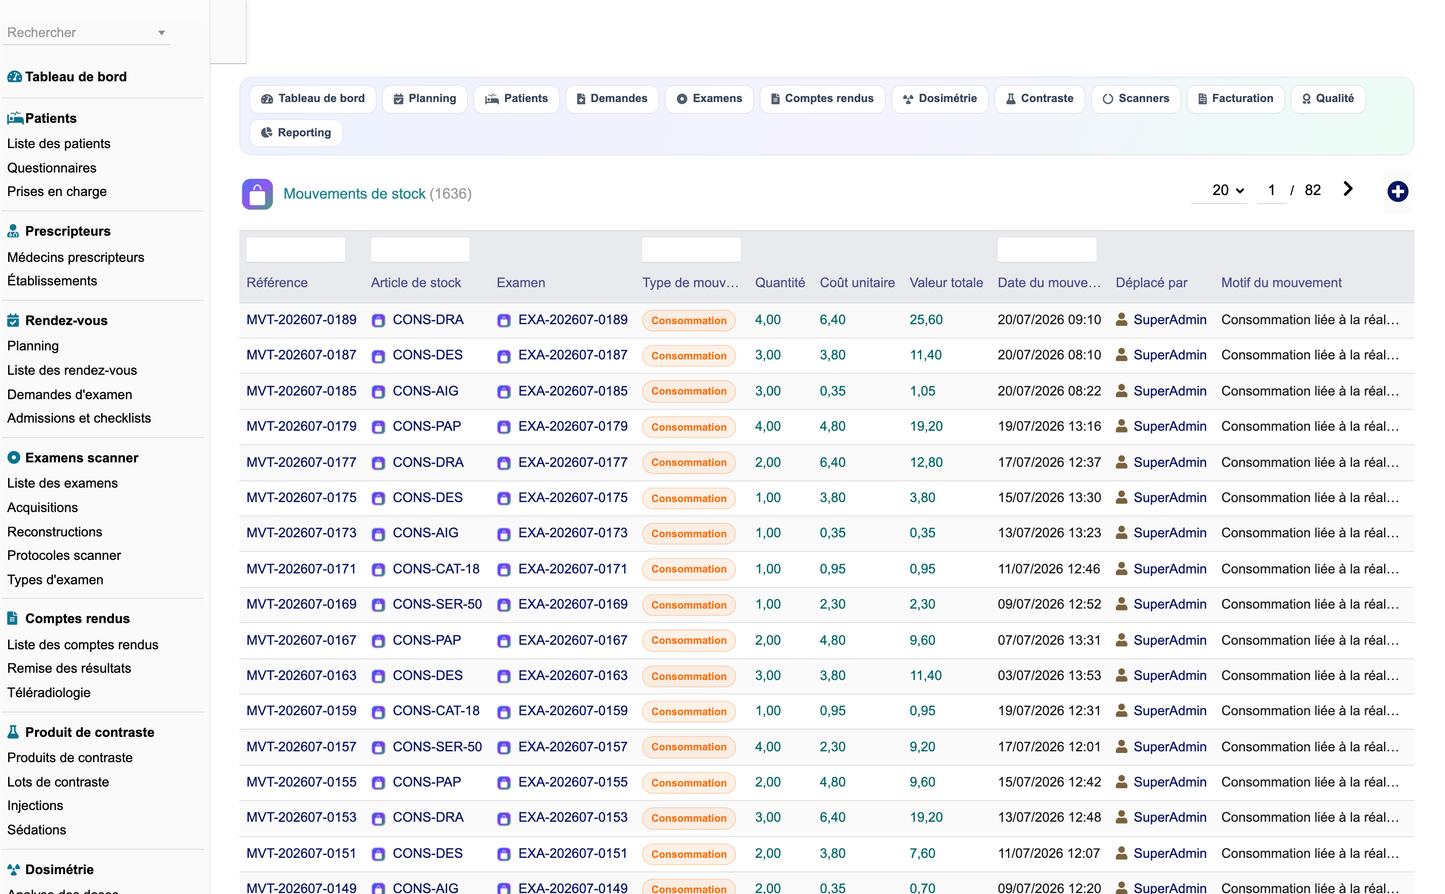Image resolution: width=1445 pixels, height=894 pixels.
Task: Click the Motif du mouvement column header
Action: click(x=1281, y=283)
